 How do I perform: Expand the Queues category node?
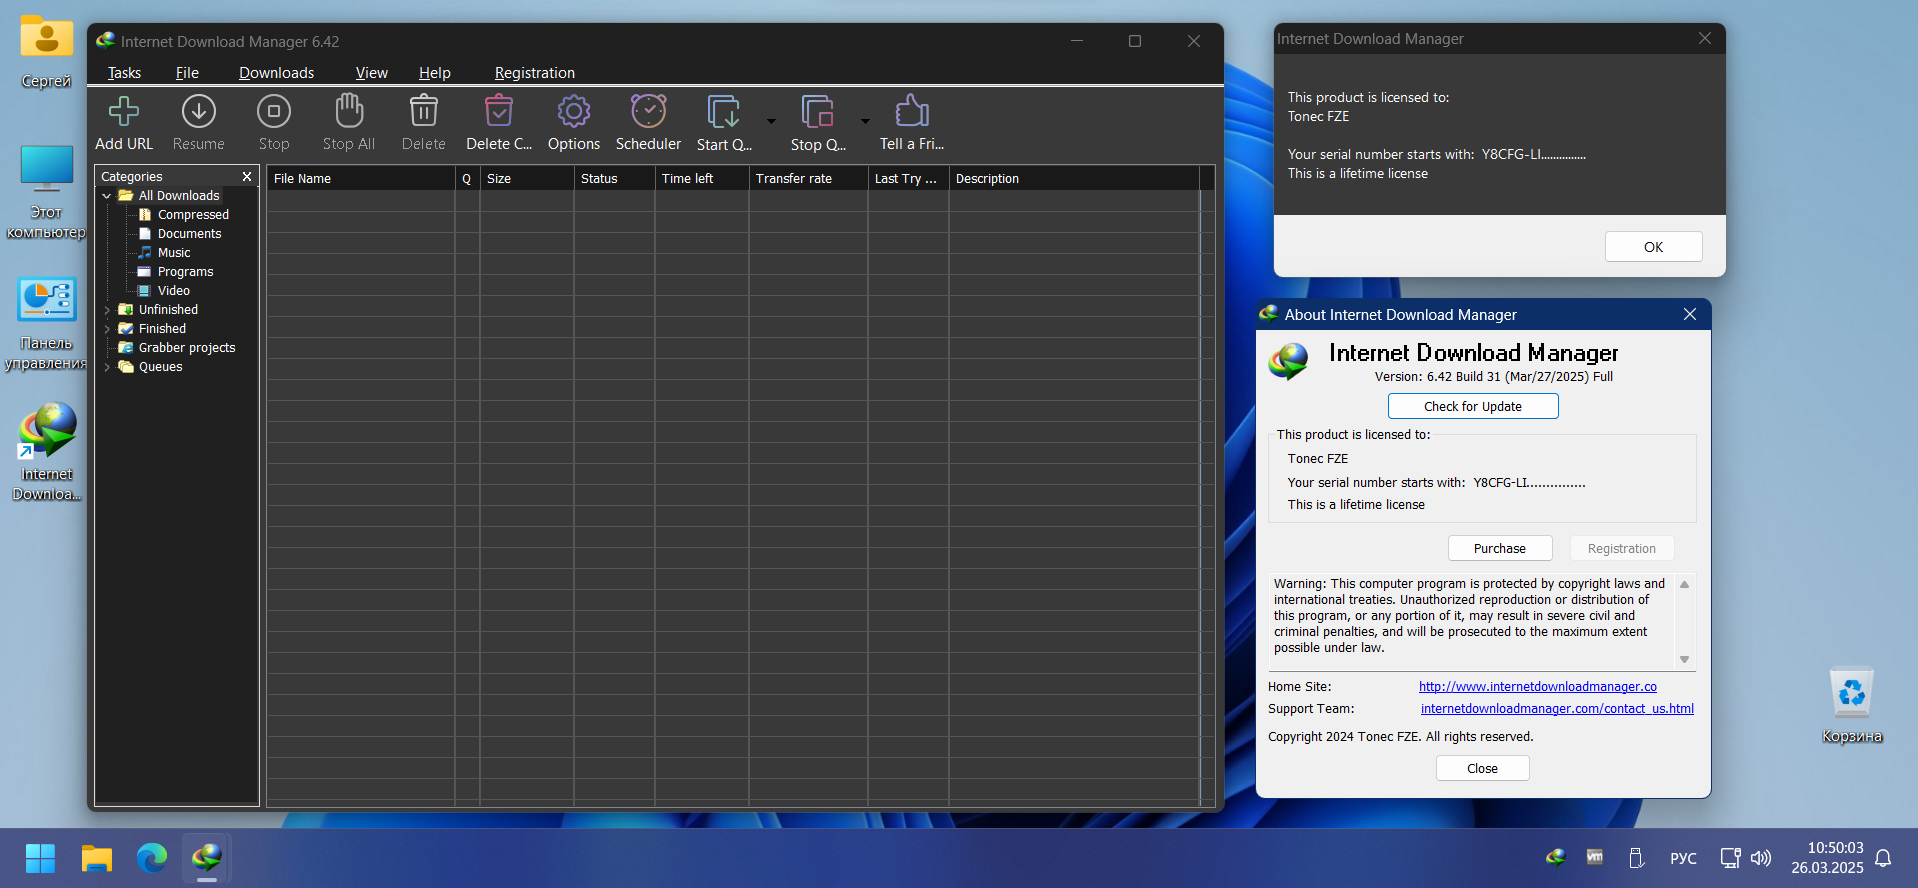coord(107,367)
